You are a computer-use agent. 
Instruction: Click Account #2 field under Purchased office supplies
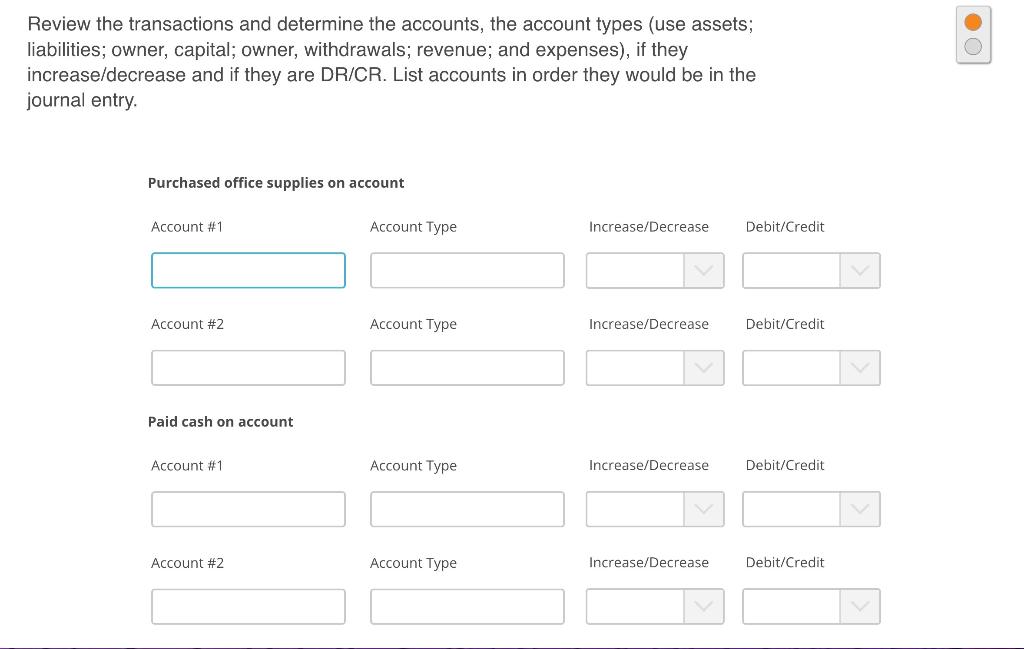click(248, 368)
